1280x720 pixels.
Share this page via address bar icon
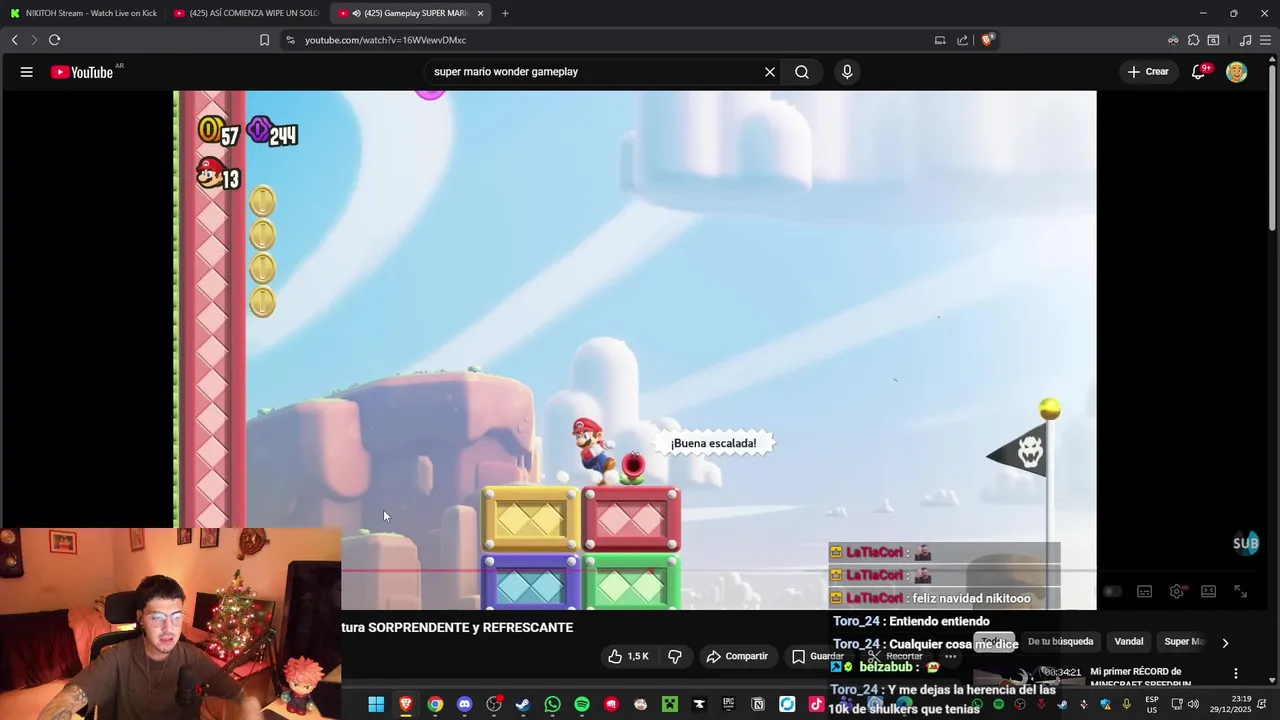pyautogui.click(x=962, y=40)
